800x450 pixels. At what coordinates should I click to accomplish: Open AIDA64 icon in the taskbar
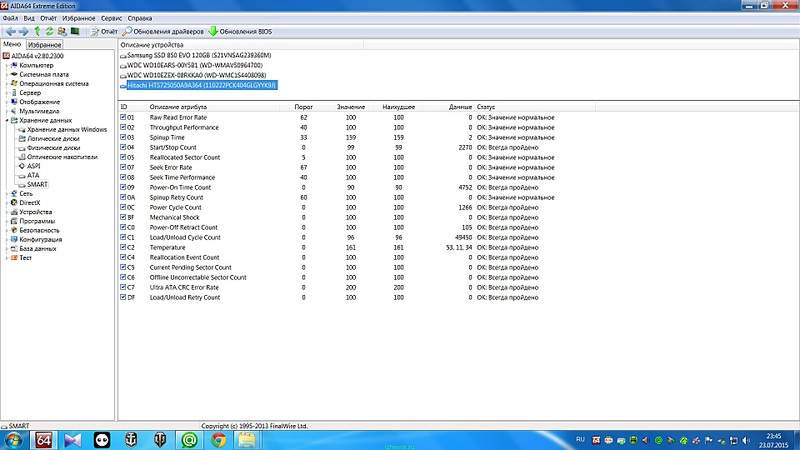(44, 439)
